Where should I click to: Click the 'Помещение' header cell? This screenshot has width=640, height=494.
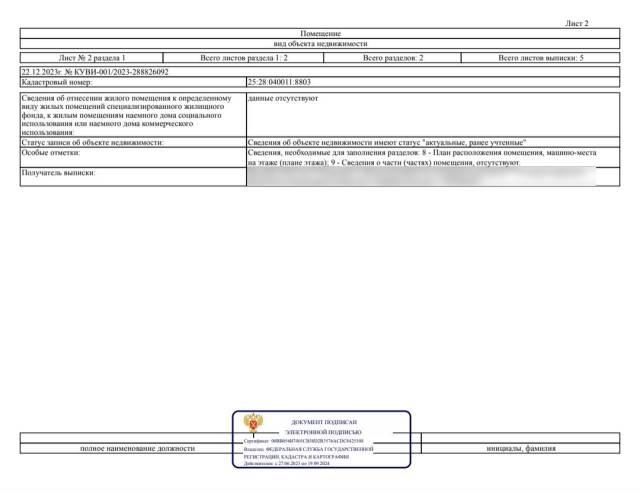click(x=320, y=34)
